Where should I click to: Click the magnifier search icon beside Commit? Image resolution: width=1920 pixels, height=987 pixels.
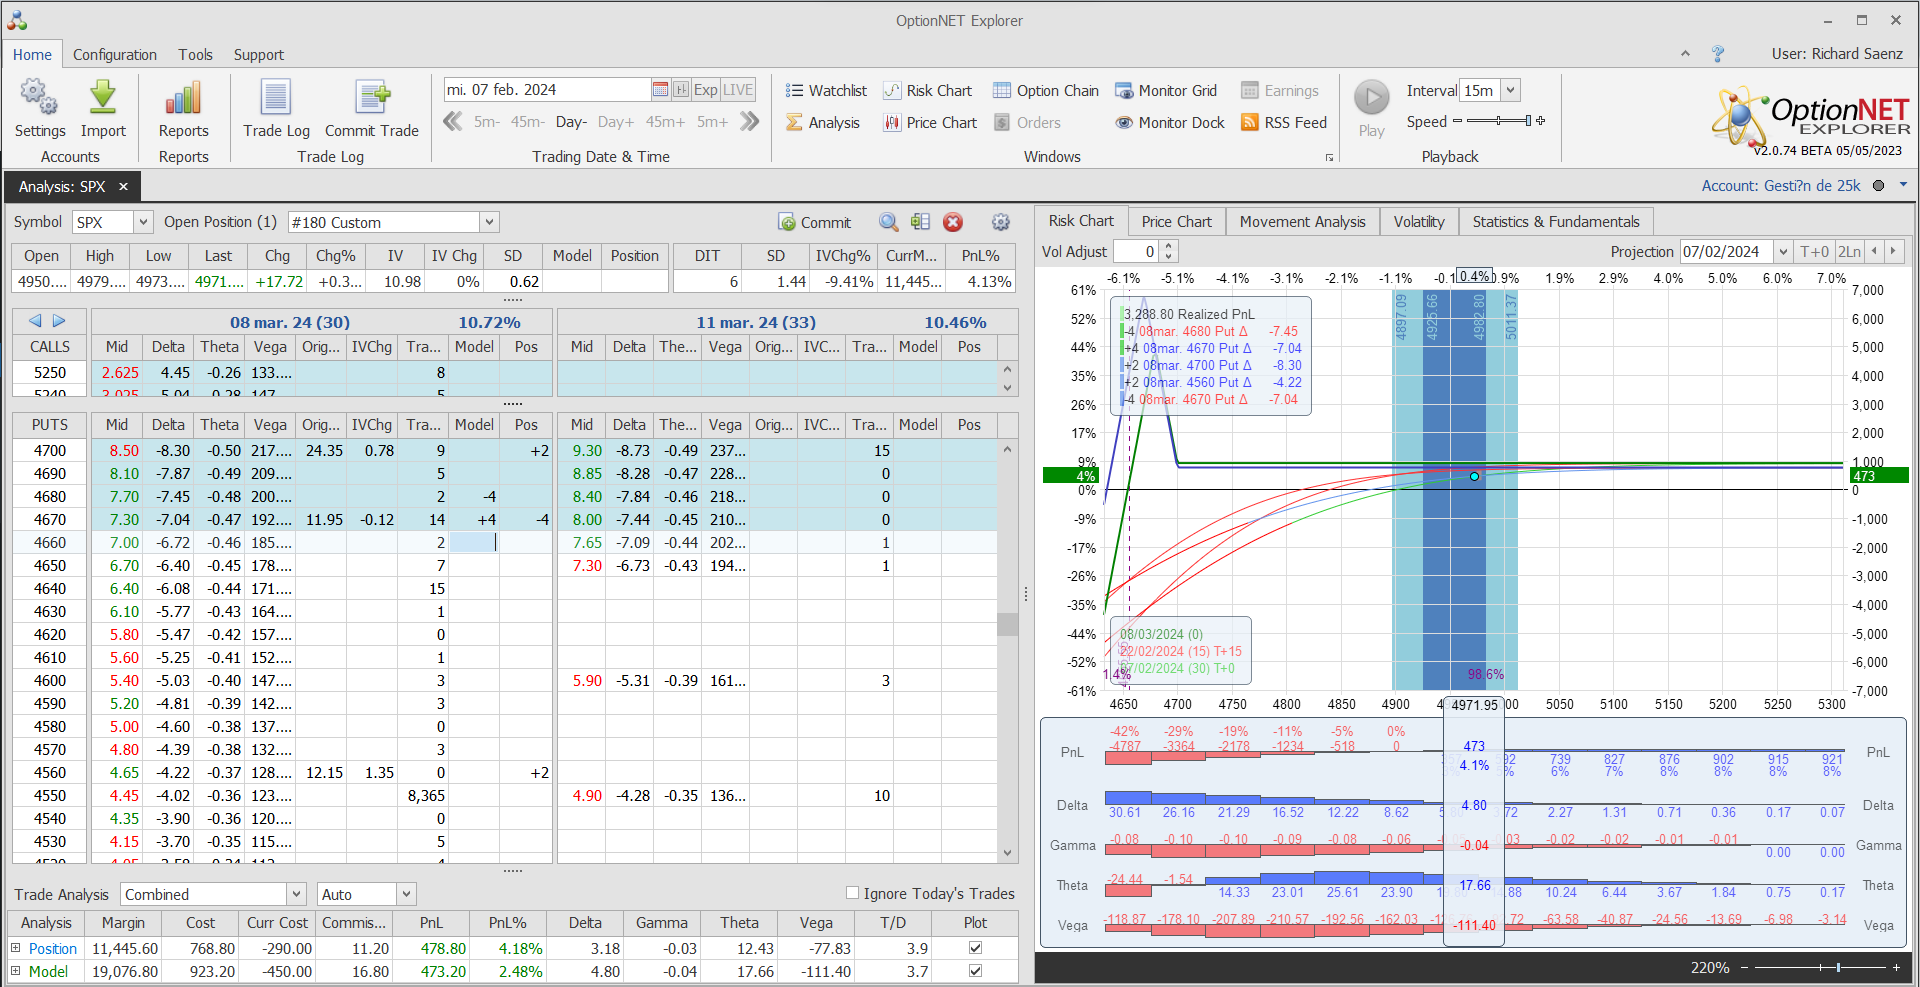pos(888,222)
